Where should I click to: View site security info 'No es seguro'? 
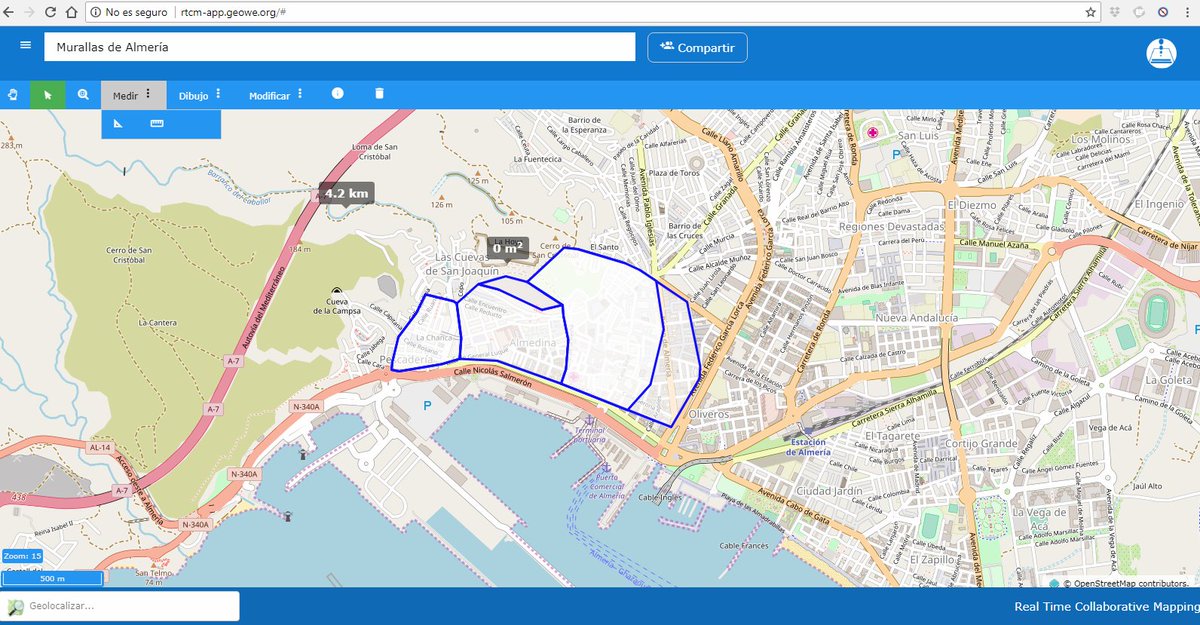tap(128, 13)
